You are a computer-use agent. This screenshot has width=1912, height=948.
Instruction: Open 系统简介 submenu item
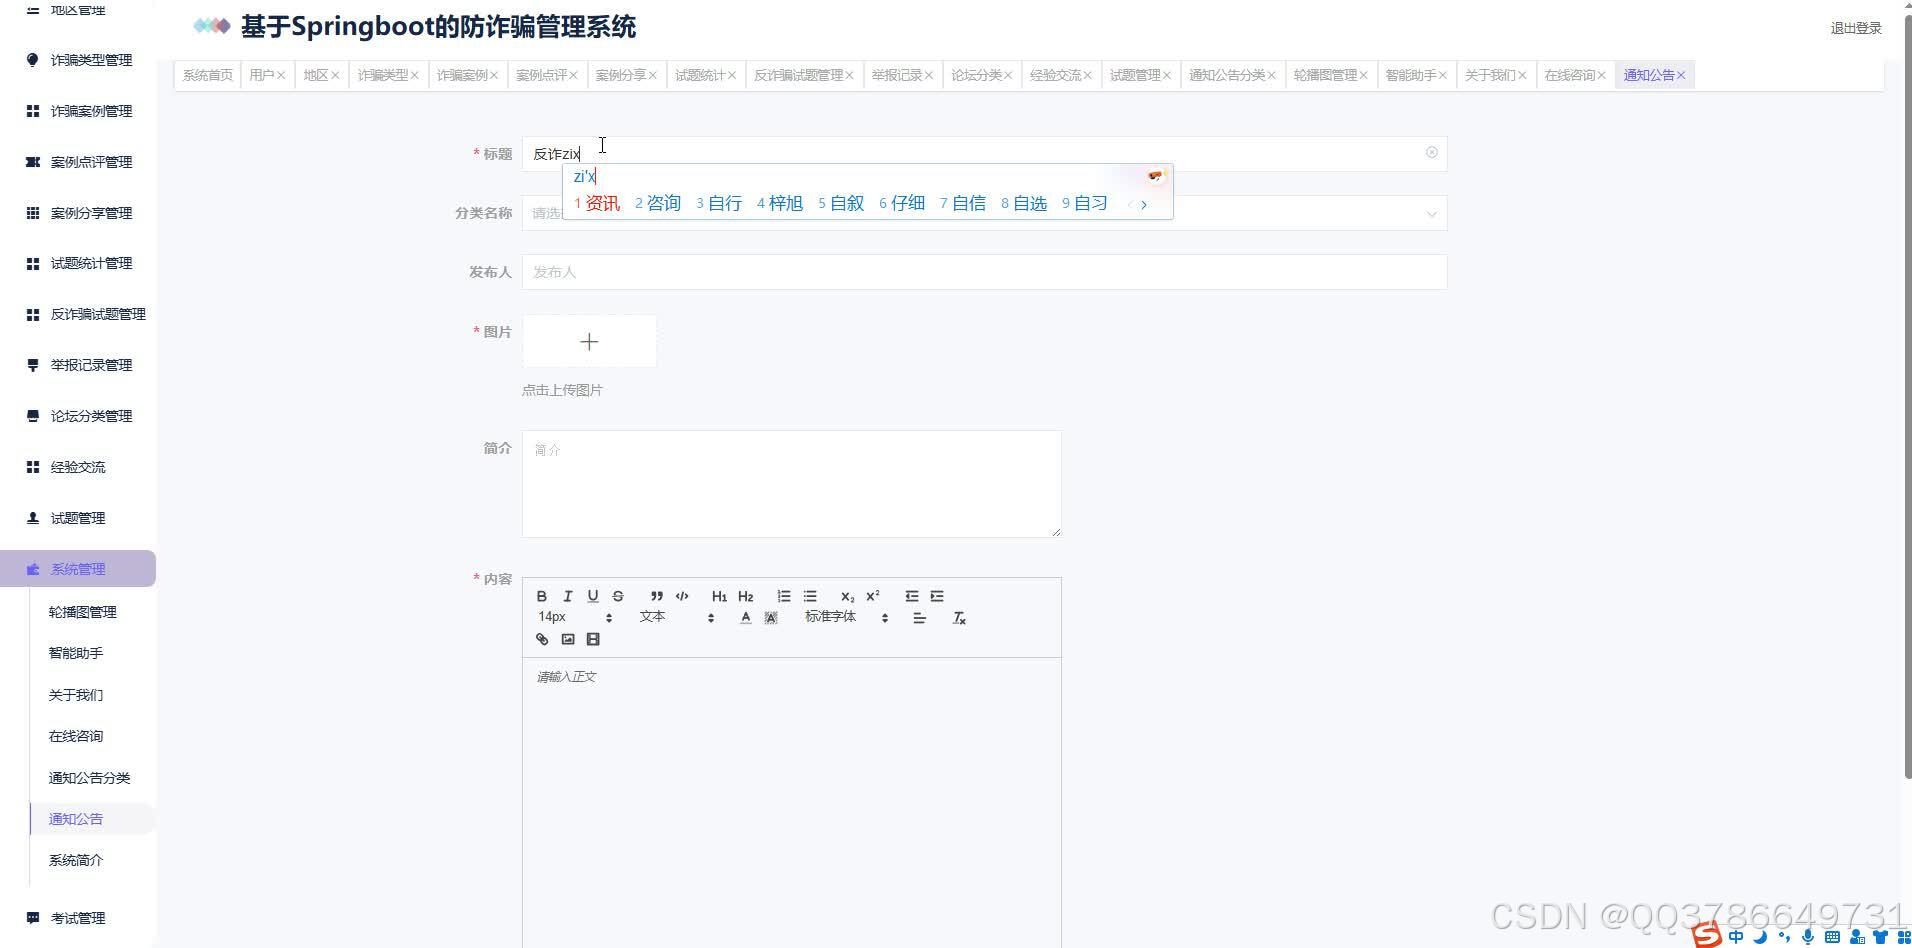pyautogui.click(x=76, y=860)
